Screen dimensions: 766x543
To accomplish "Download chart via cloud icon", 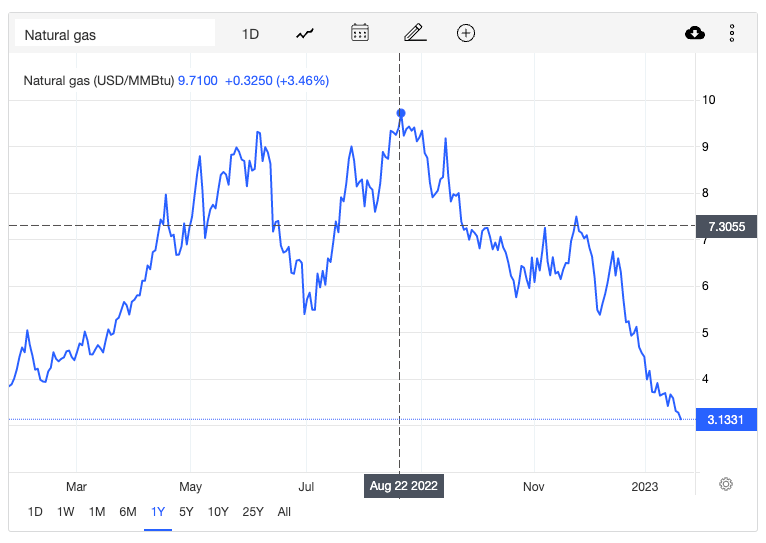I will tap(695, 34).
